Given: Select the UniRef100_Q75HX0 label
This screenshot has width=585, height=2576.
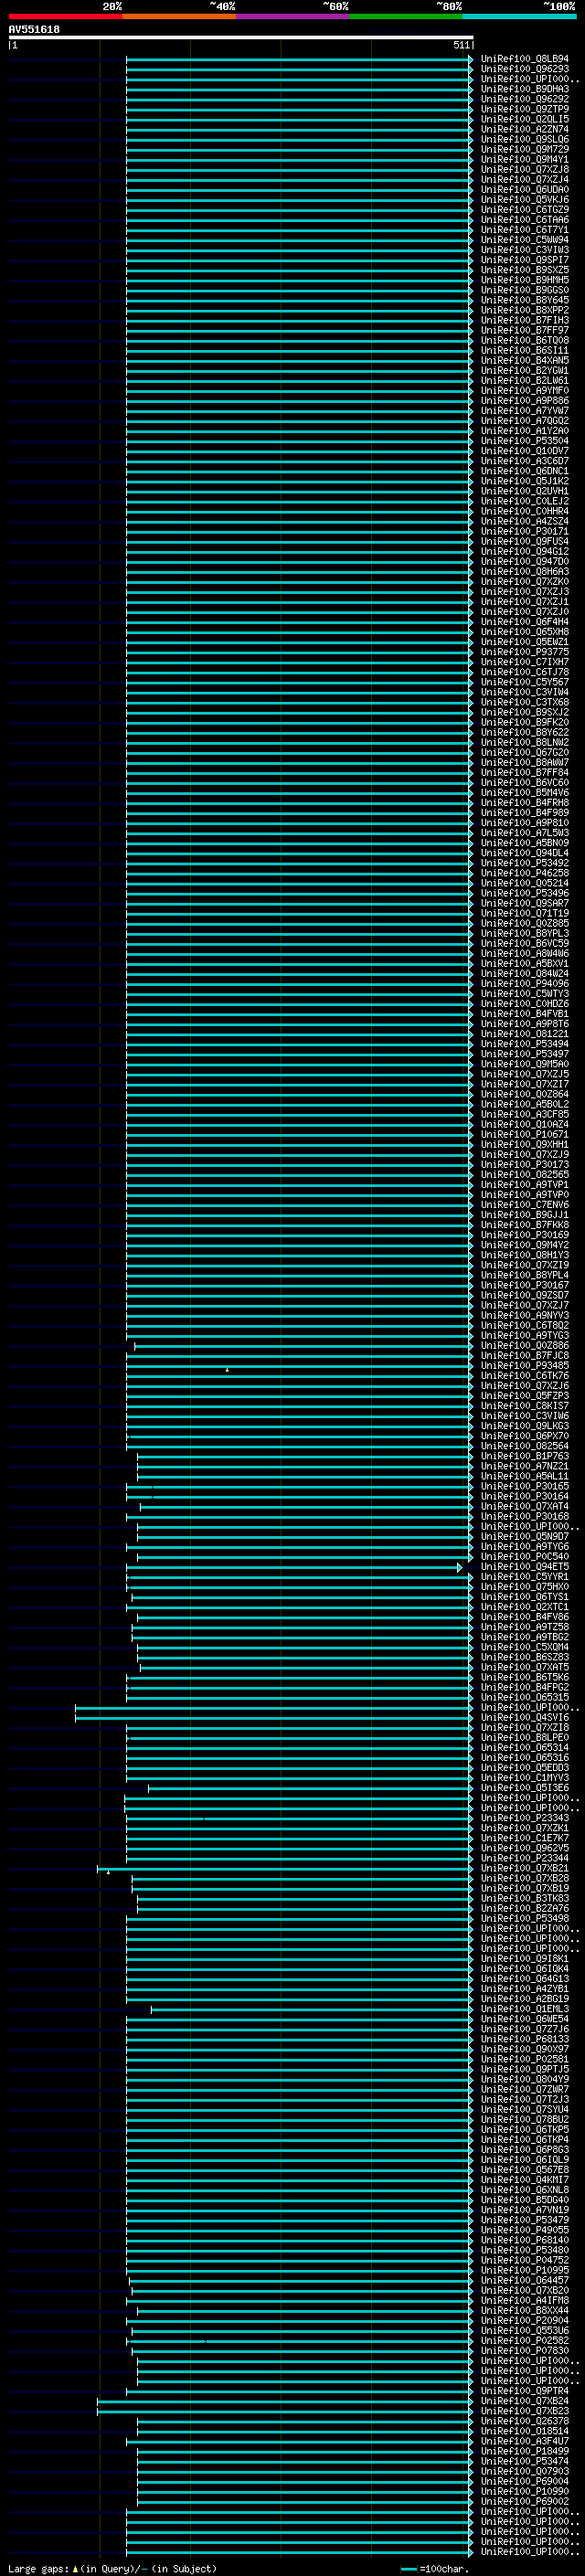Looking at the screenshot, I should 525,1586.
